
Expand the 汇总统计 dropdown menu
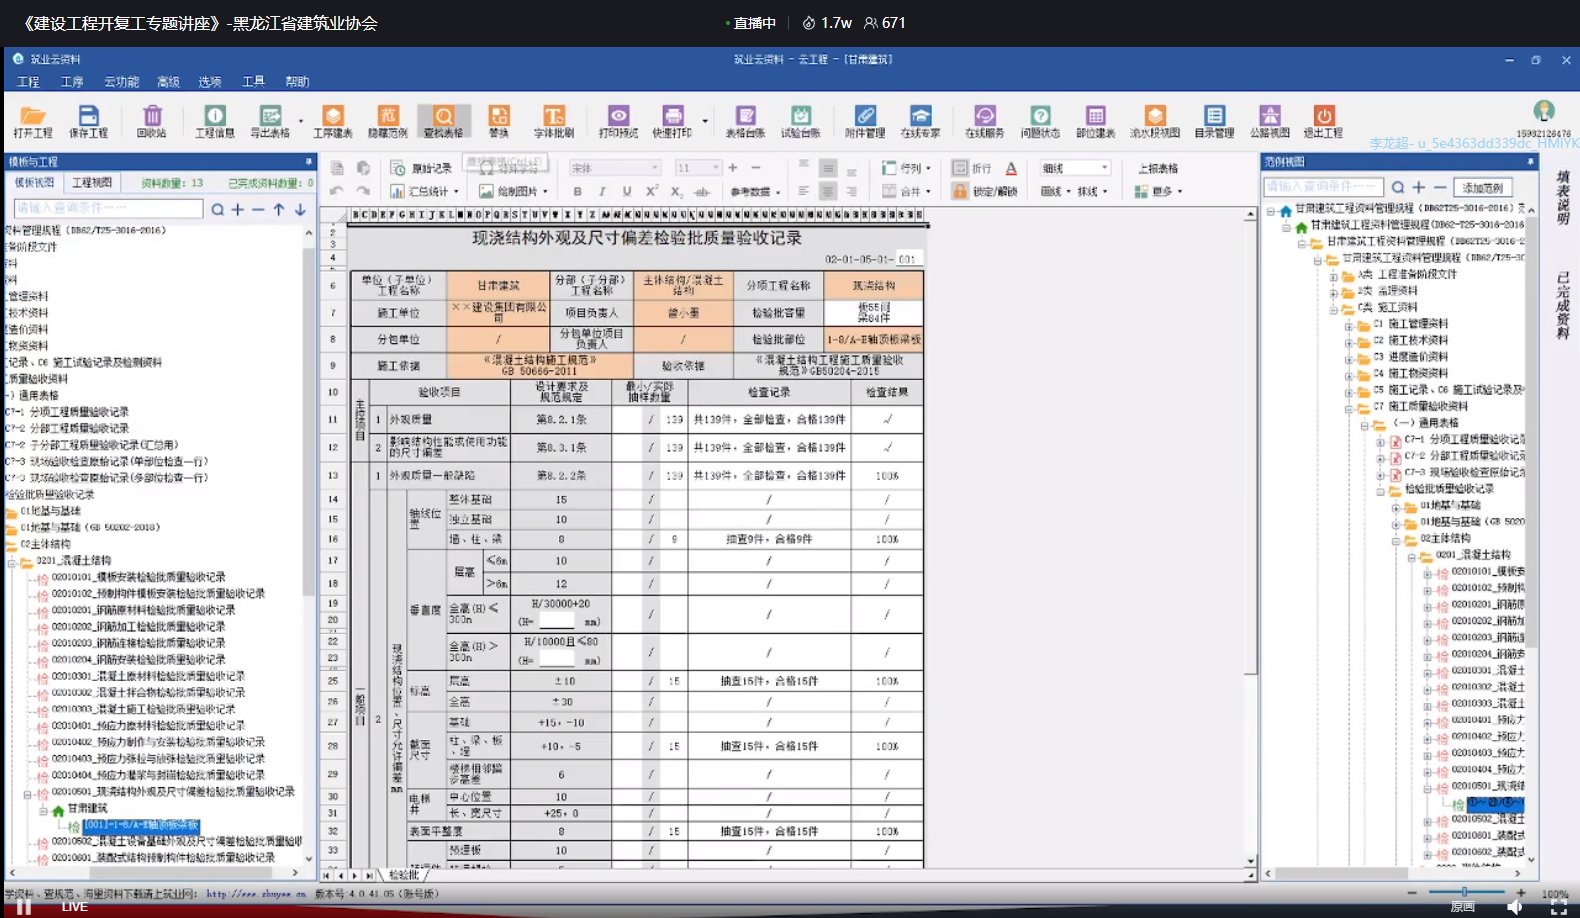pos(425,191)
